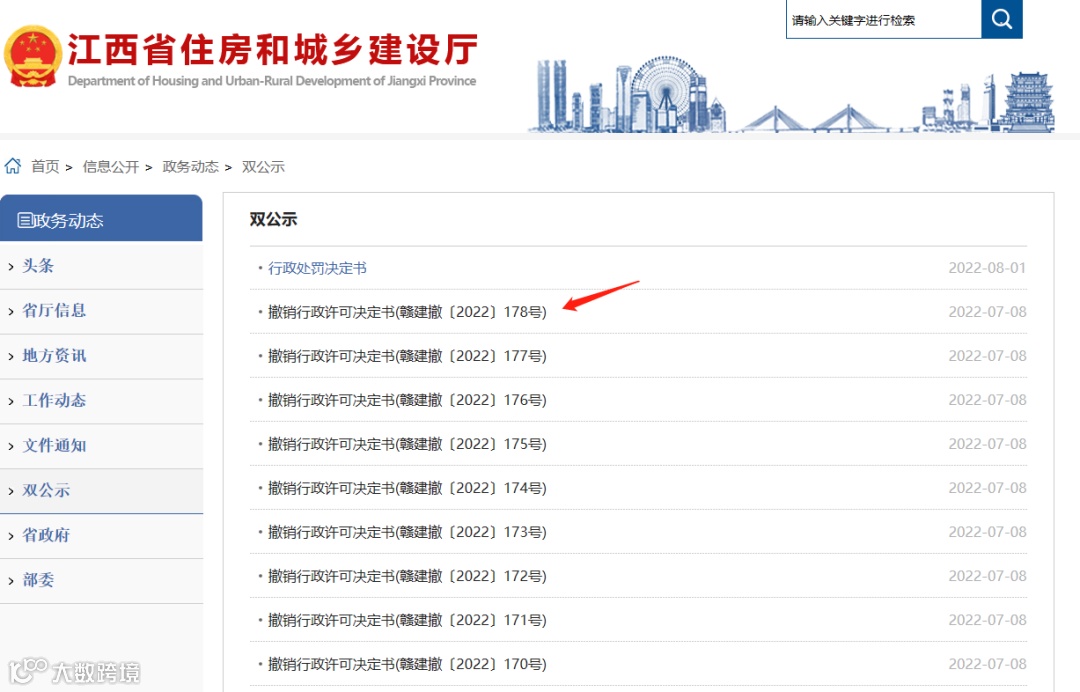The width and height of the screenshot is (1080, 692).
Task: Open 首页 breadcrumb link
Action: pyautogui.click(x=45, y=167)
